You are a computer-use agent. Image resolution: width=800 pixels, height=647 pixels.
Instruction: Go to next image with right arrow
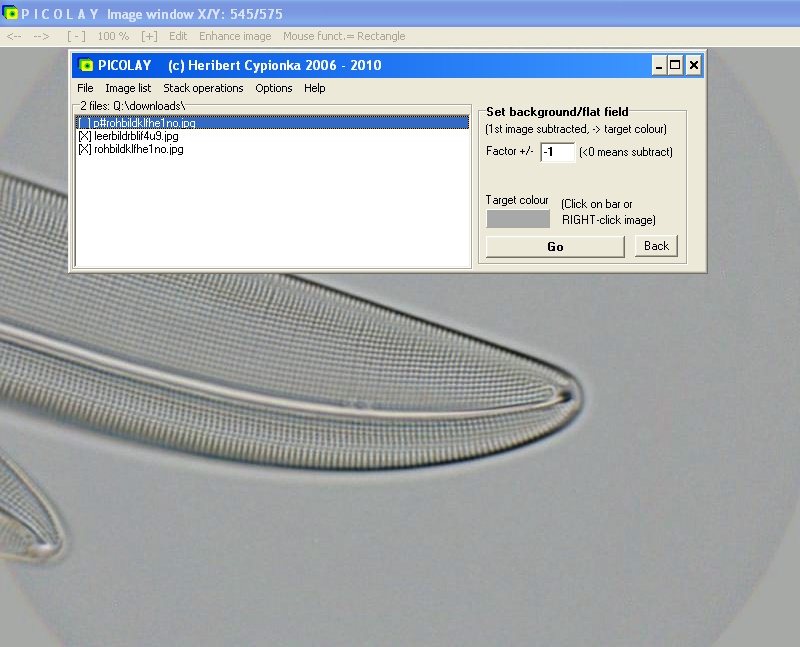point(41,37)
